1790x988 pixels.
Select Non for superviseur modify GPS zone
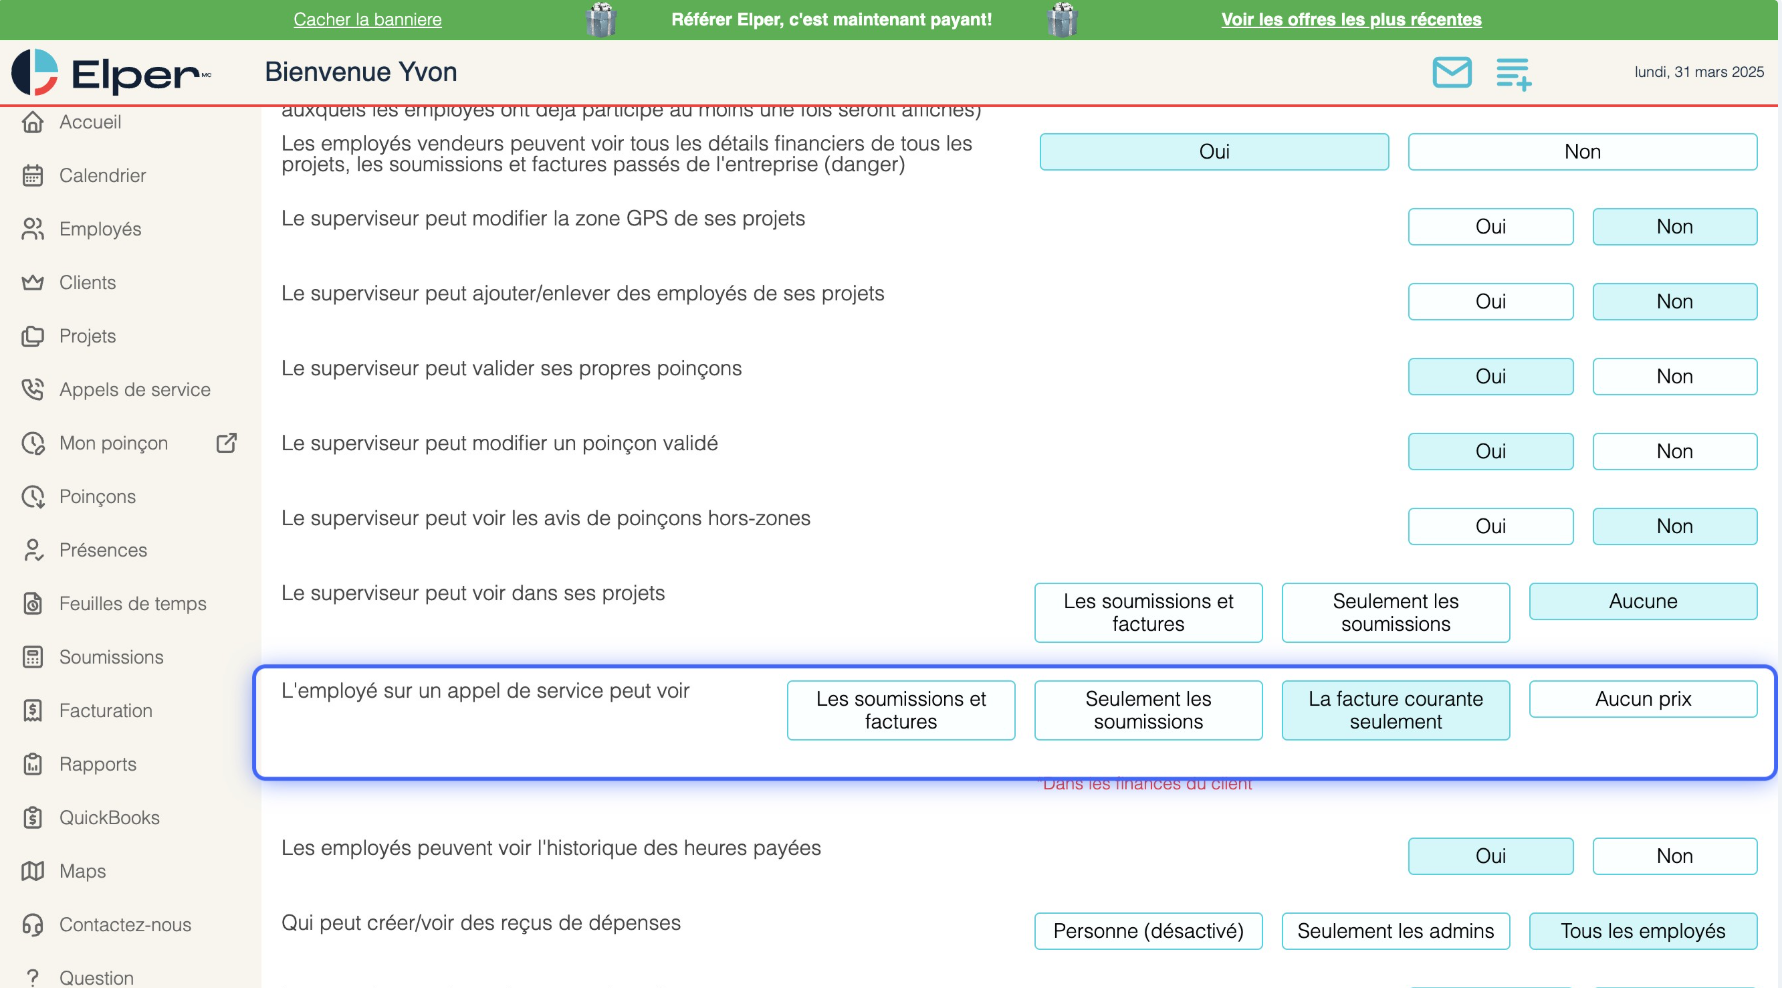pos(1674,227)
